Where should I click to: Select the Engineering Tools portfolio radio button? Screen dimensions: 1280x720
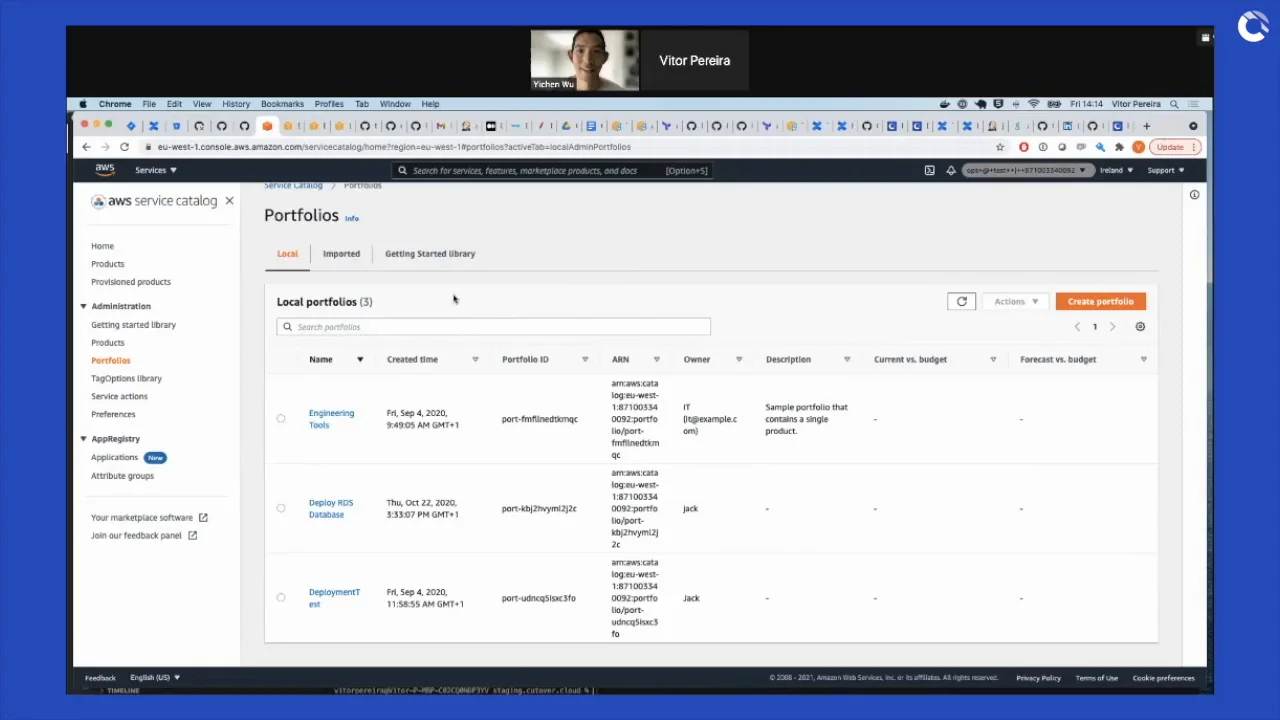click(281, 419)
